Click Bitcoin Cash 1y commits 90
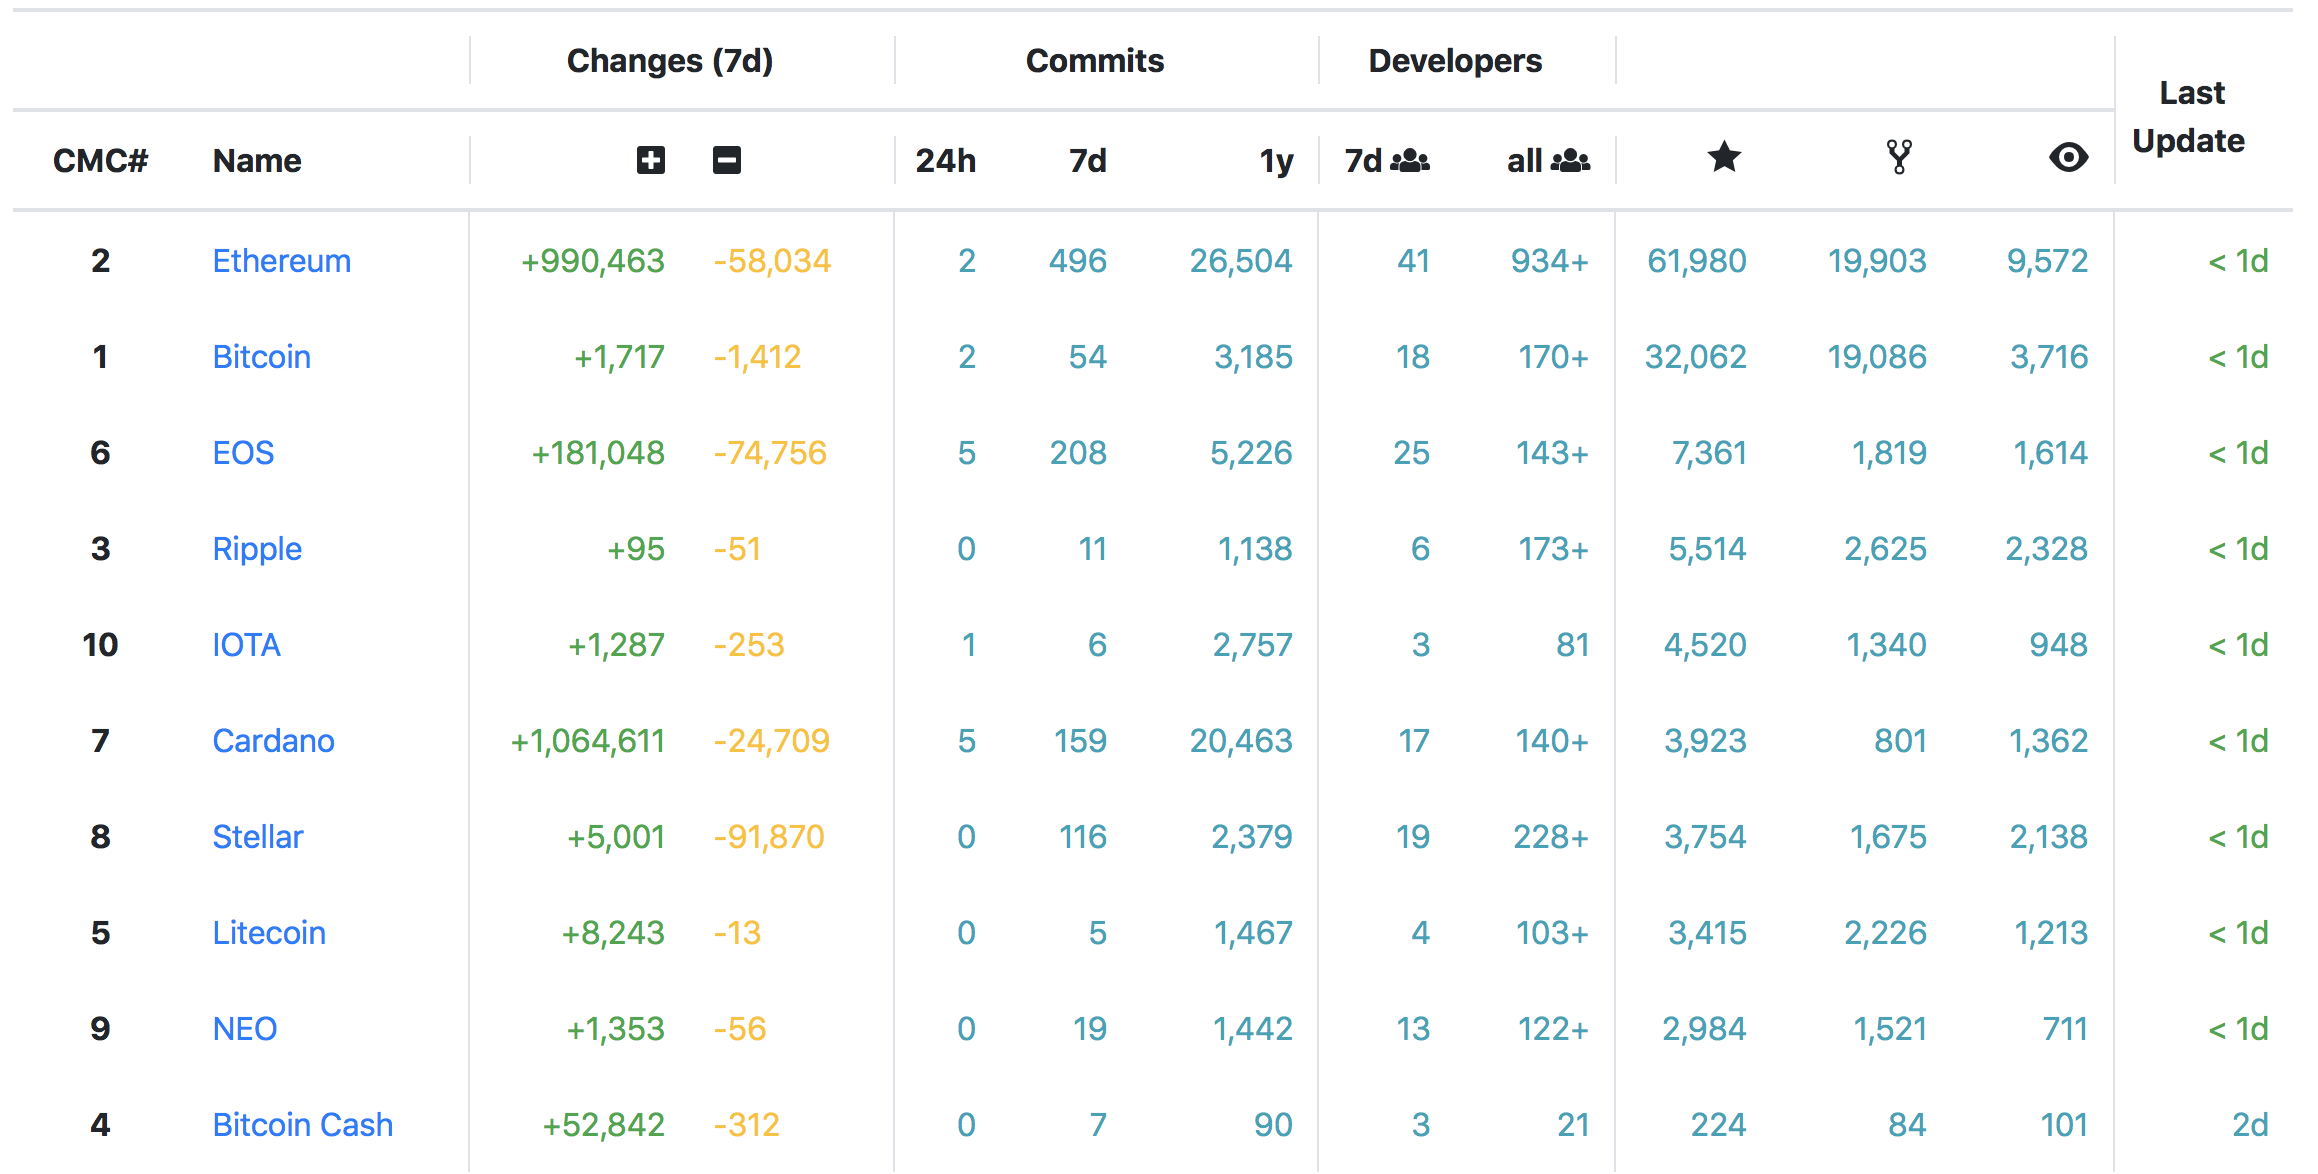The width and height of the screenshot is (2318, 1174). coord(1273,1125)
